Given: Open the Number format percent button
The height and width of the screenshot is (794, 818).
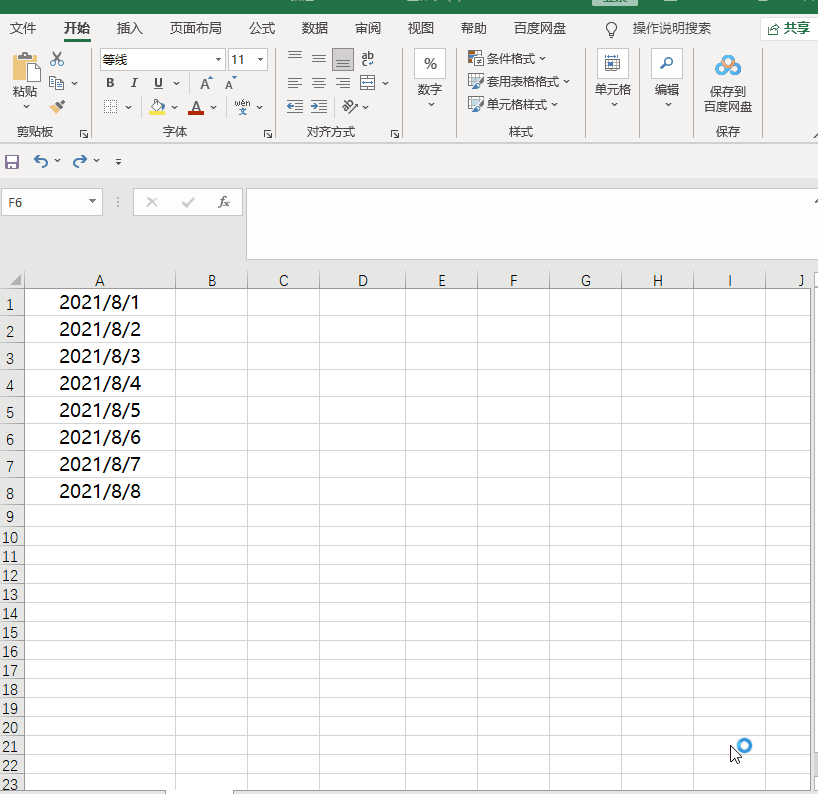Looking at the screenshot, I should coord(430,64).
